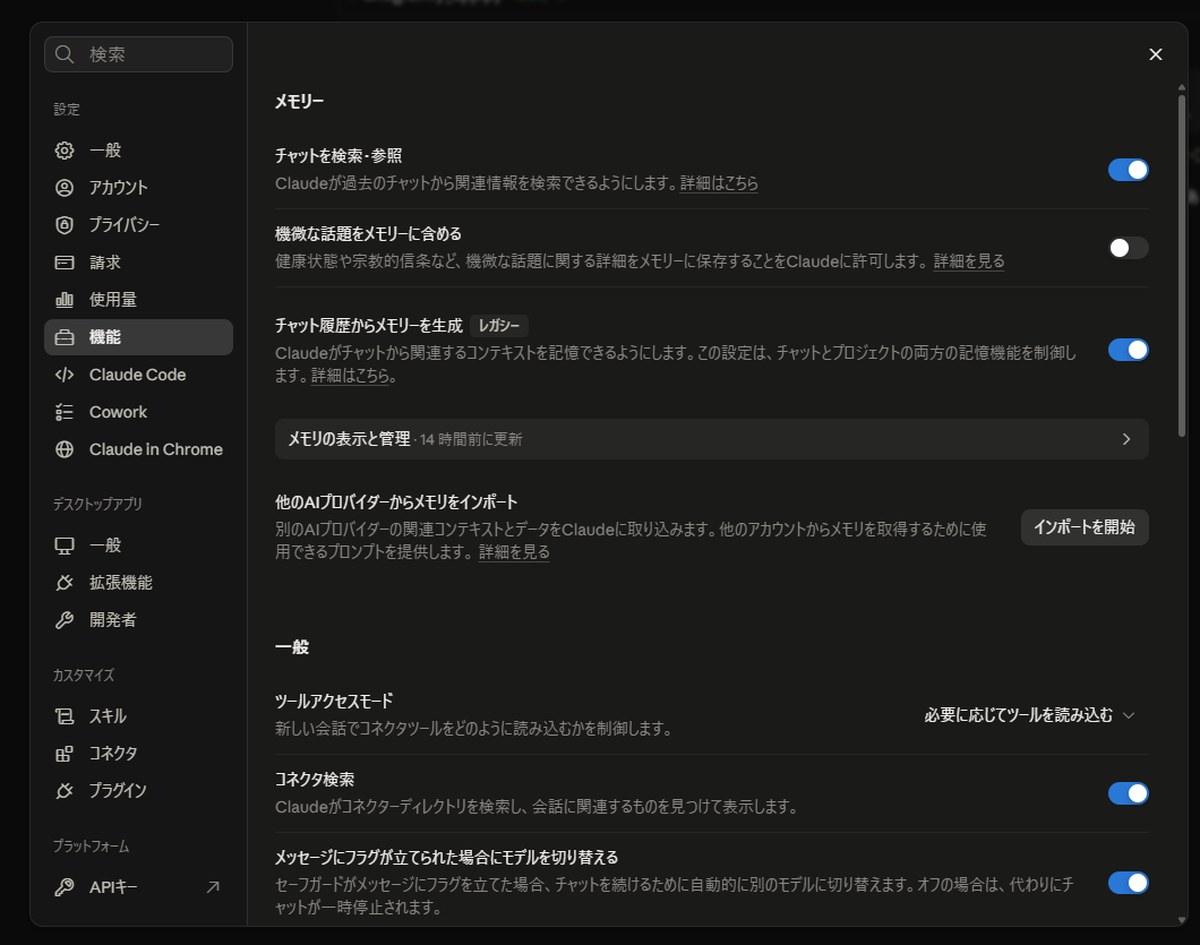This screenshot has height=945, width=1200.
Task: Click メモリの表示と管理 label
Action: (349, 439)
